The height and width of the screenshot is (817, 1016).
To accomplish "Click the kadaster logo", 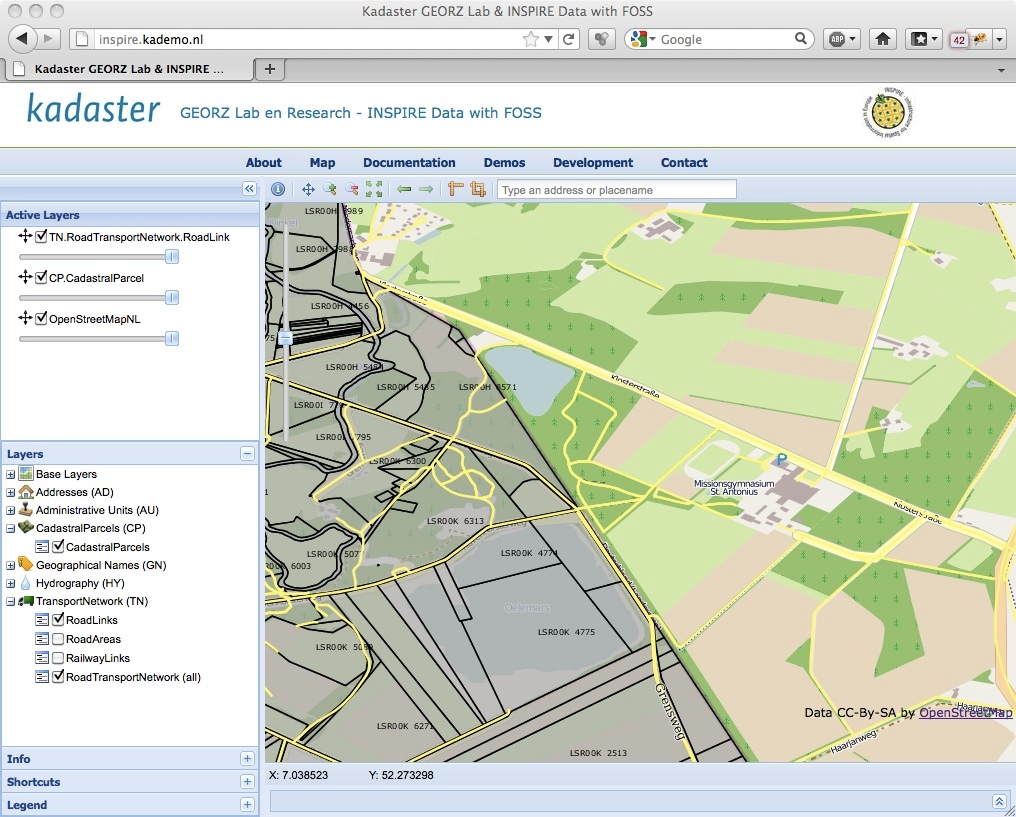I will (x=93, y=109).
